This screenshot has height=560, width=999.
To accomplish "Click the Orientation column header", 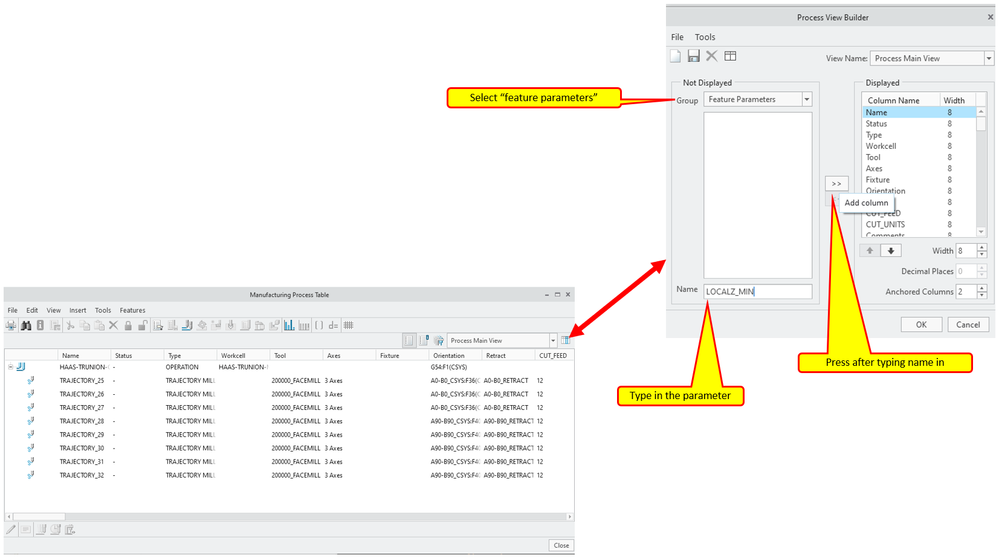I will coord(454,355).
